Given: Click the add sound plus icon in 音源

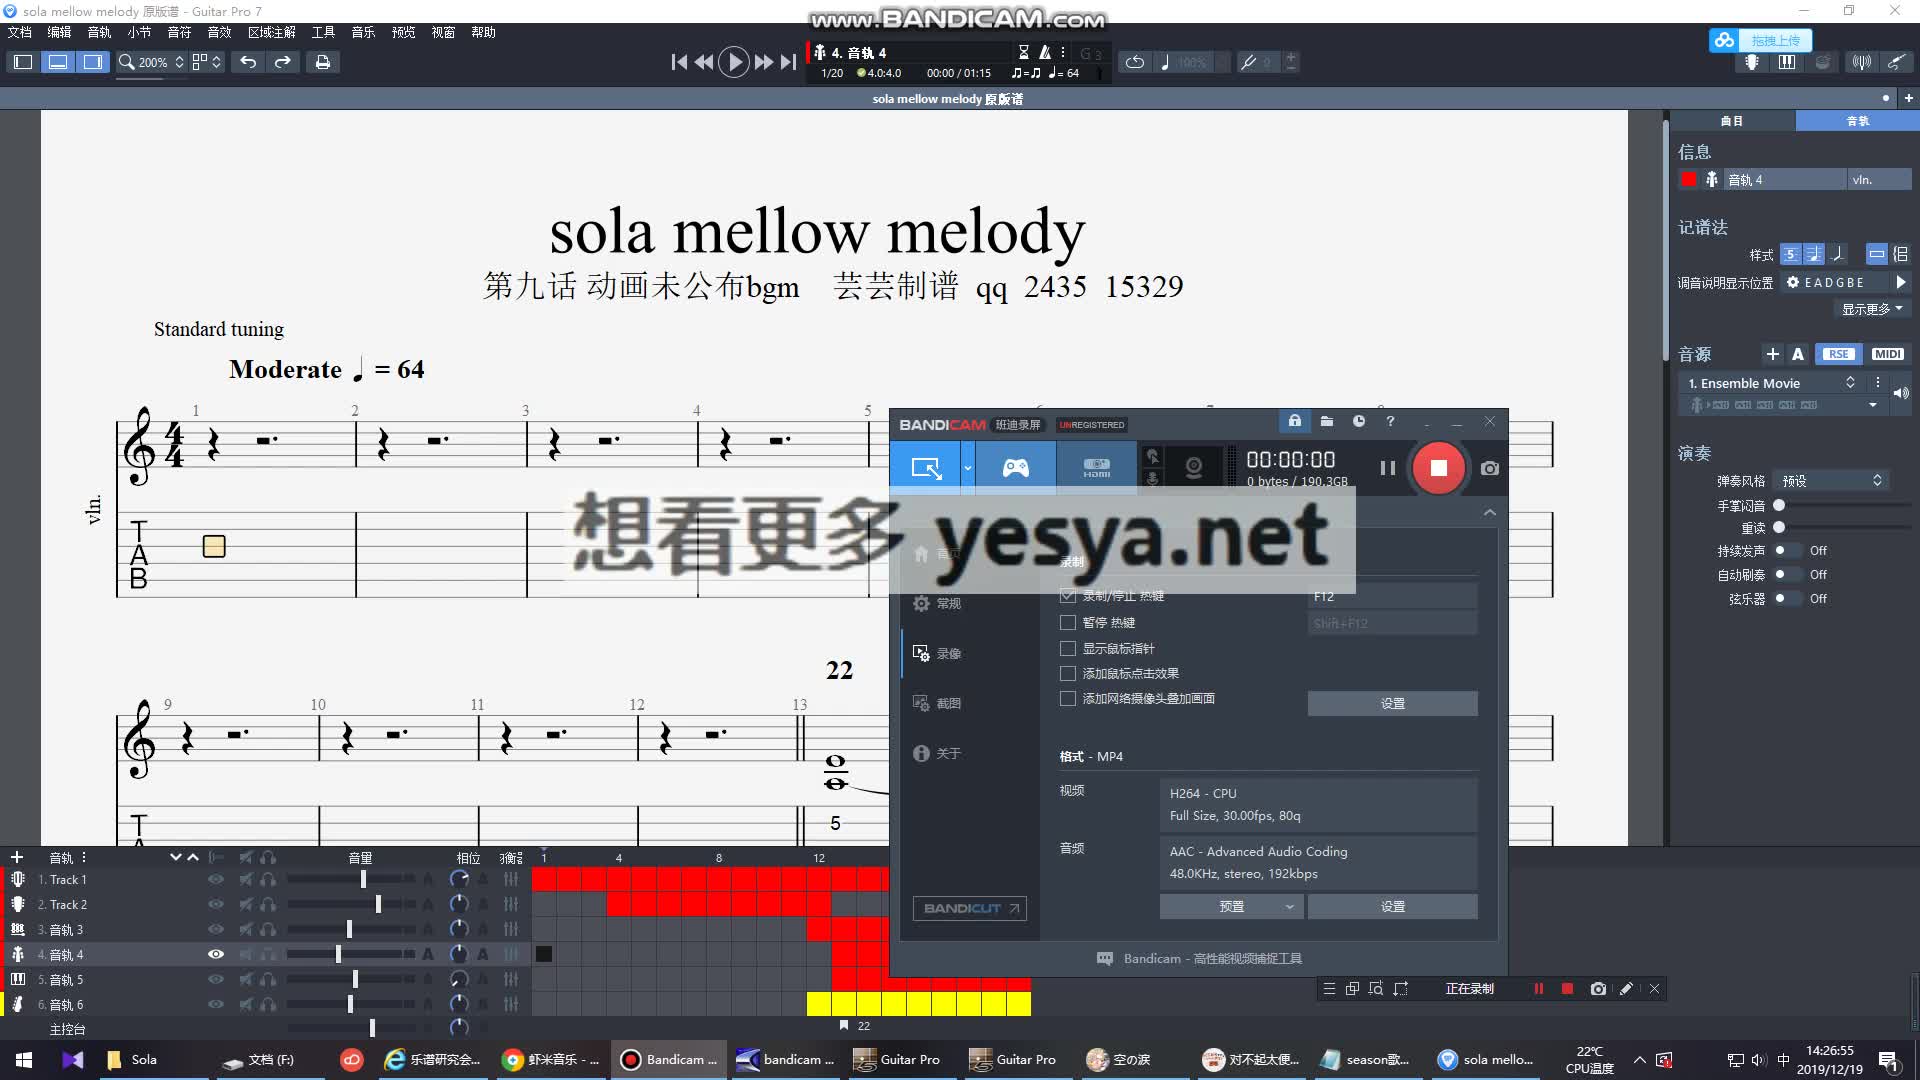Looking at the screenshot, I should tap(1772, 354).
